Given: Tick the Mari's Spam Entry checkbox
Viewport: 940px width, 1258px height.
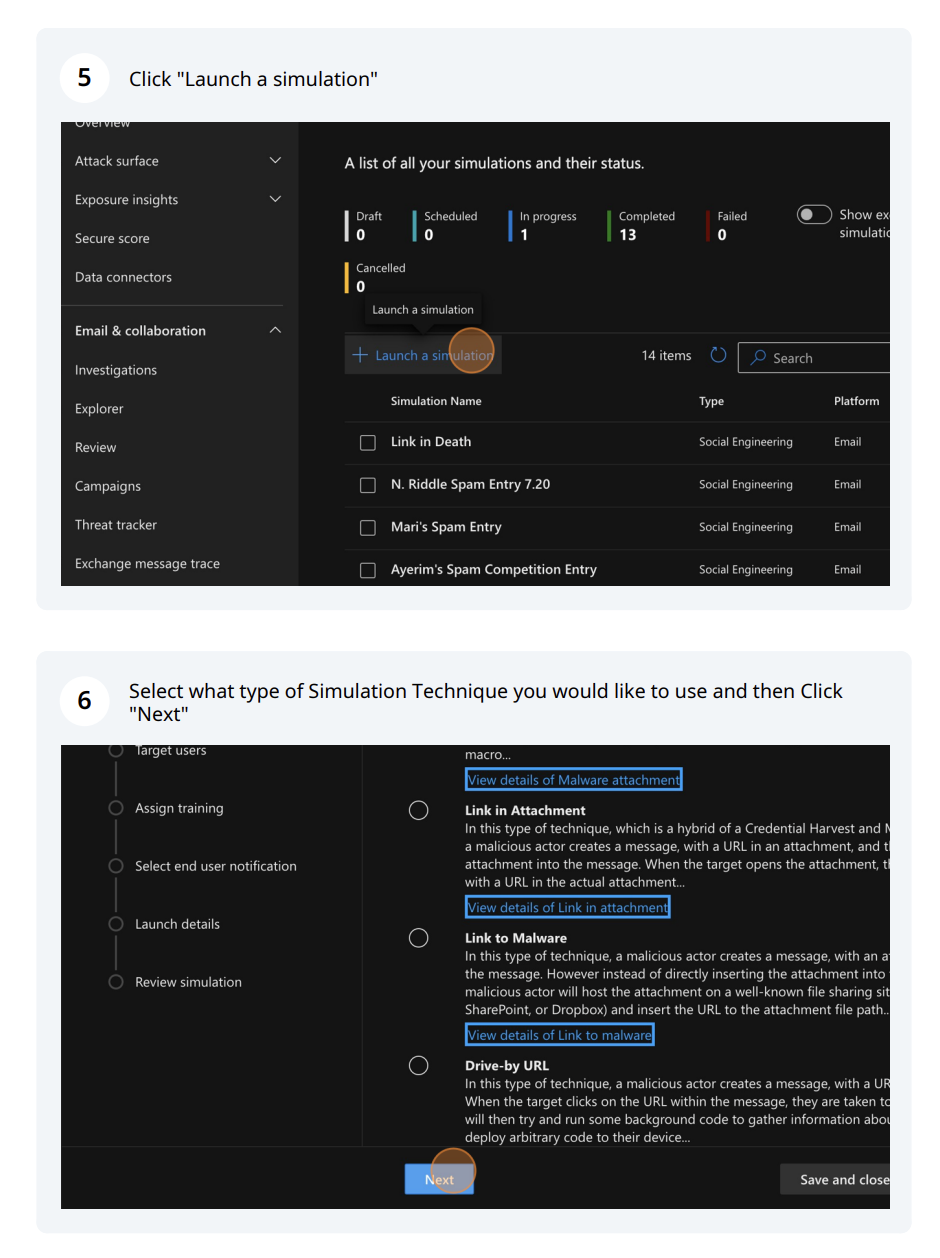Looking at the screenshot, I should [368, 527].
